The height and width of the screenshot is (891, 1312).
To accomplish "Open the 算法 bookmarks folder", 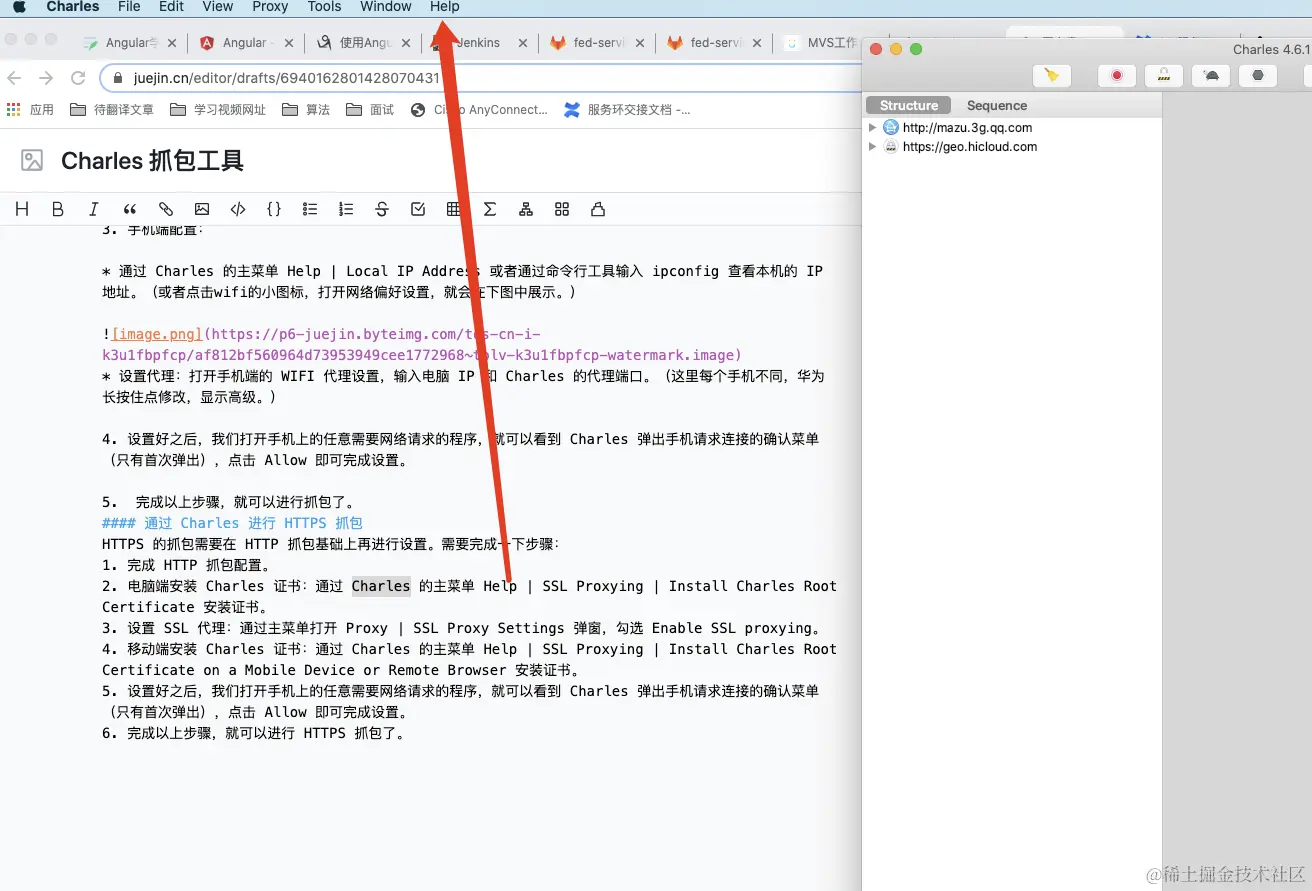I will 306,110.
